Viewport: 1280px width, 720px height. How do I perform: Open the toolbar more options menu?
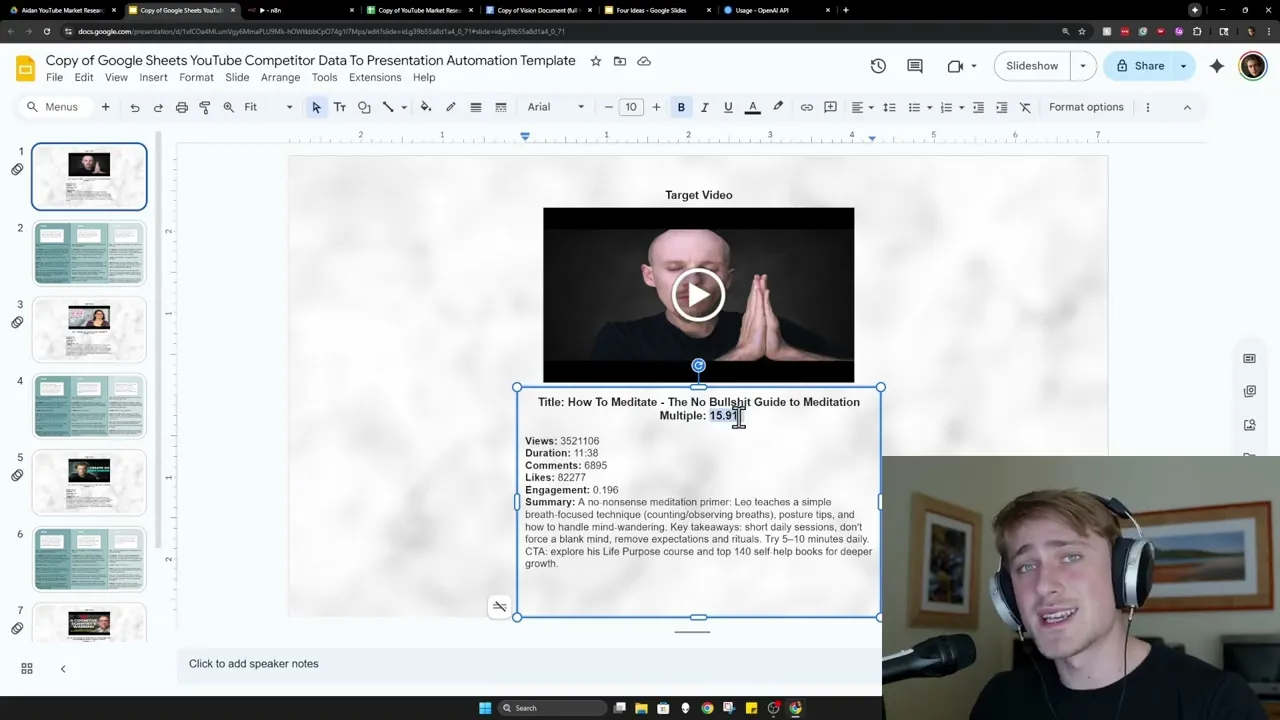click(x=1148, y=107)
